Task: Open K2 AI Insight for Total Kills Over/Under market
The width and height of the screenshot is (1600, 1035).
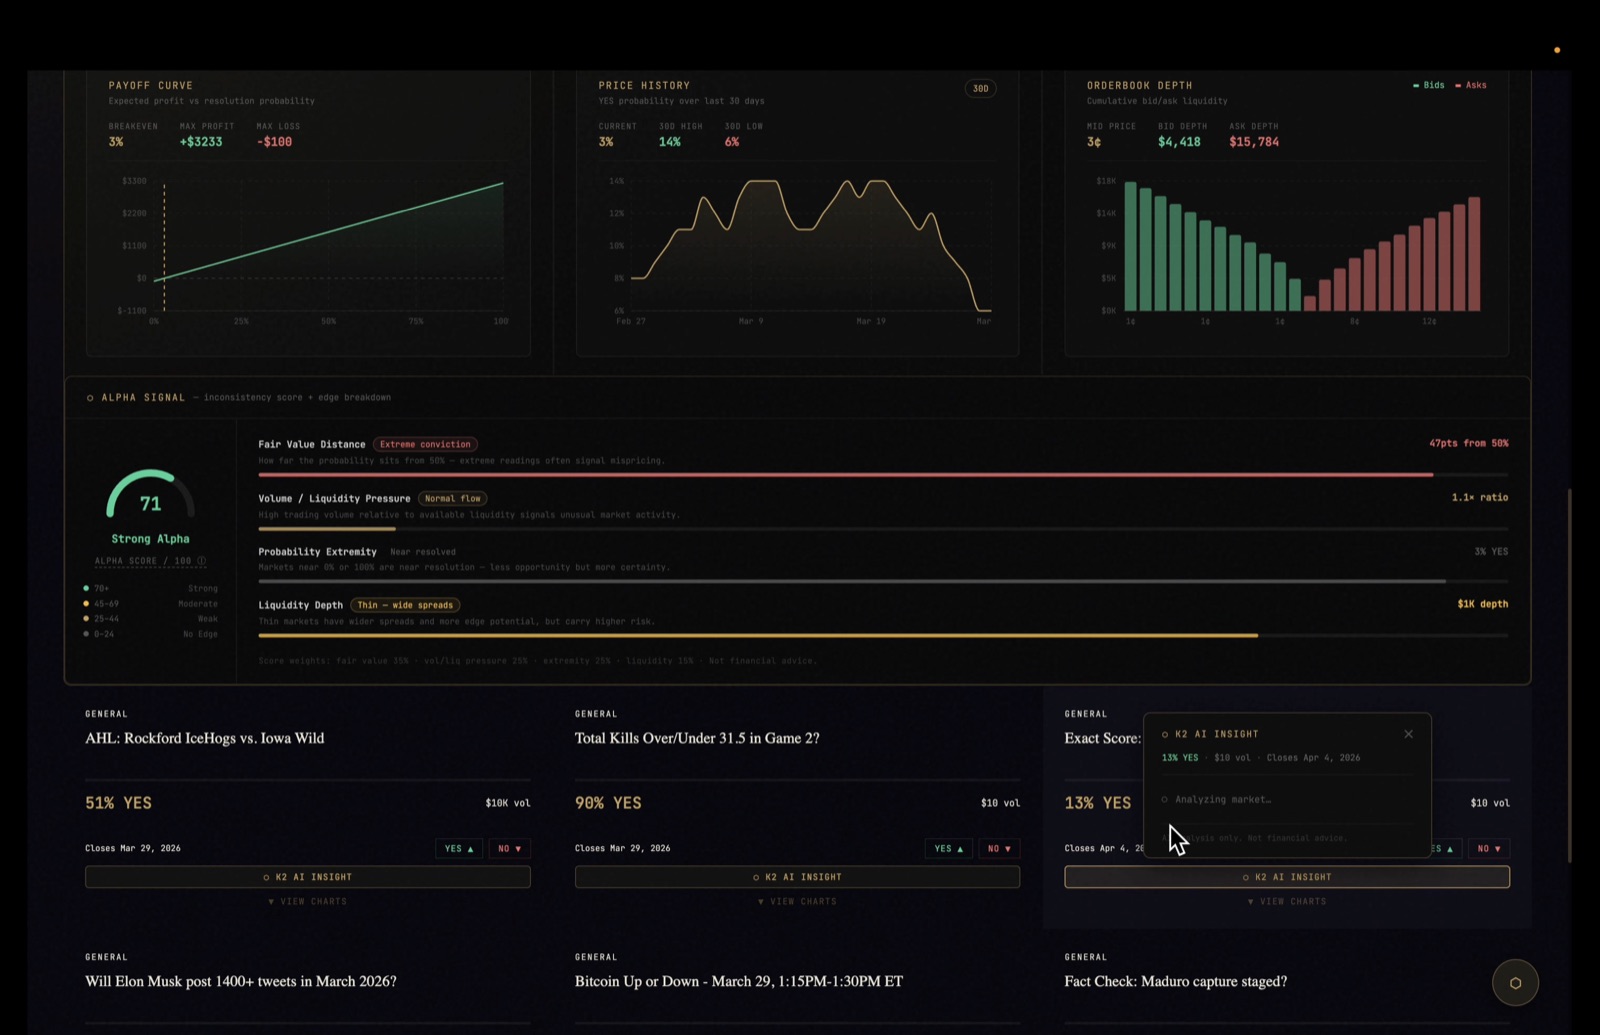Action: [797, 877]
